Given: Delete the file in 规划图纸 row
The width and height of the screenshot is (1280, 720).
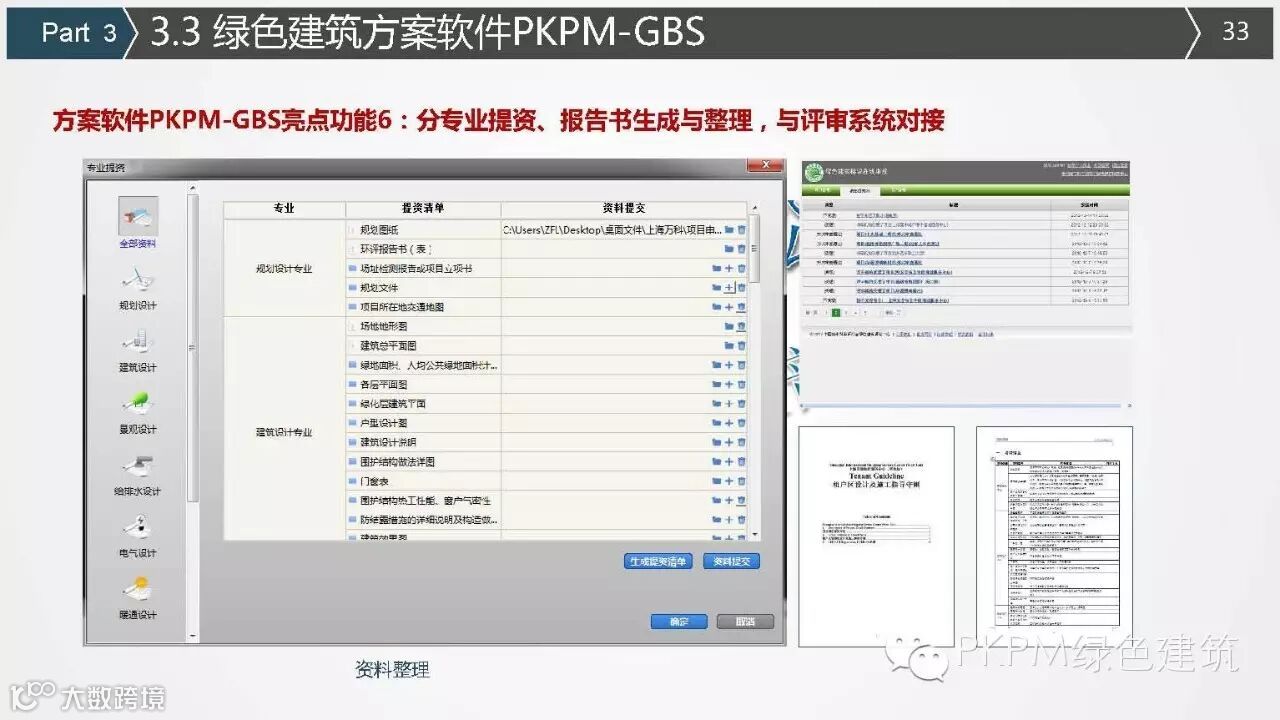Looking at the screenshot, I should (741, 230).
